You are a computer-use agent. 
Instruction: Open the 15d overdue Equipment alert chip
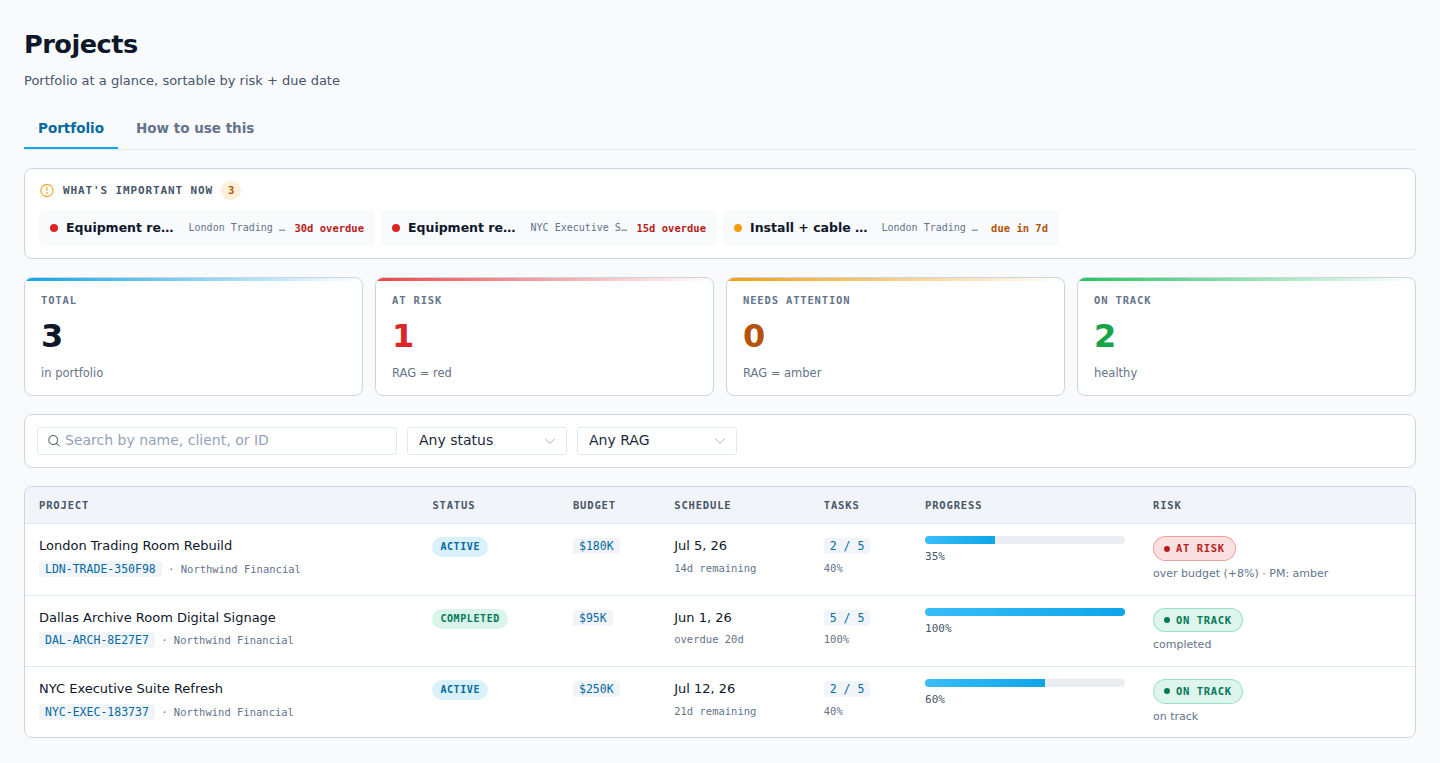549,228
